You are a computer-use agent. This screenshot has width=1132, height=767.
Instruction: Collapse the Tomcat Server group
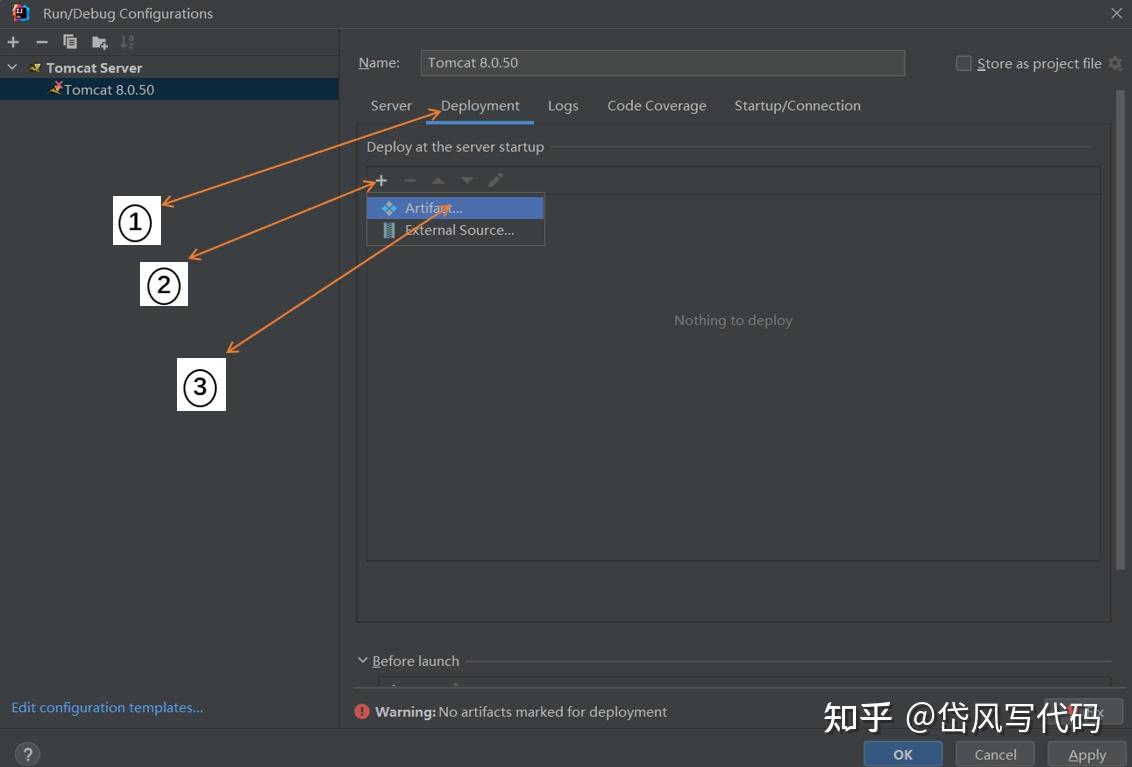pos(13,67)
